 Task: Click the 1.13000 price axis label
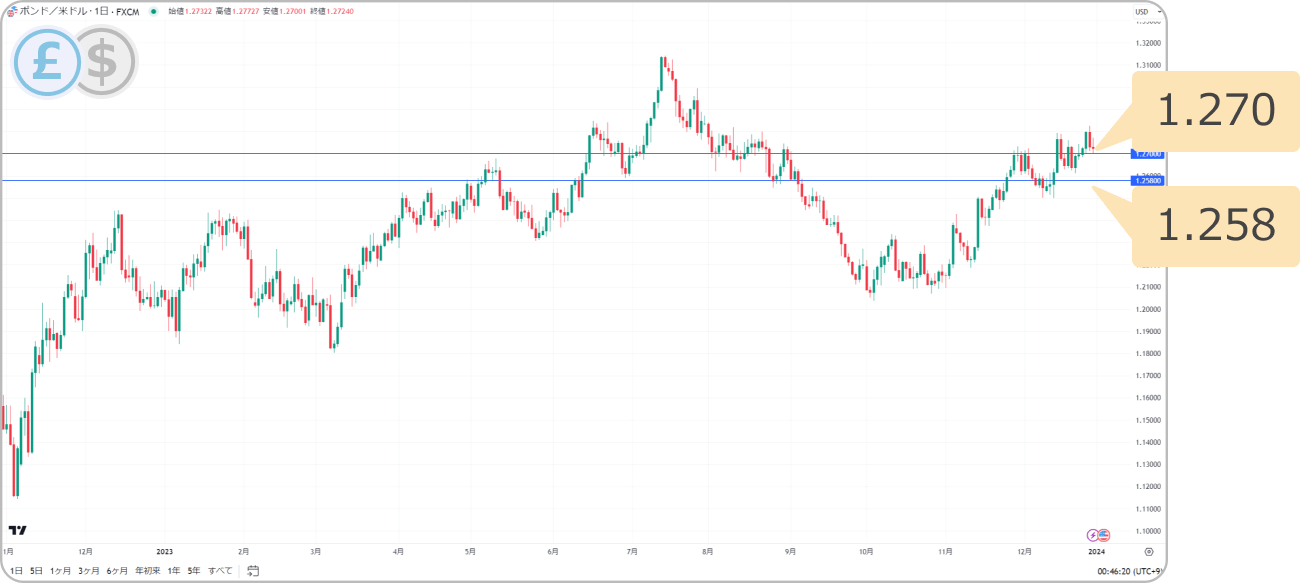pyautogui.click(x=1147, y=464)
